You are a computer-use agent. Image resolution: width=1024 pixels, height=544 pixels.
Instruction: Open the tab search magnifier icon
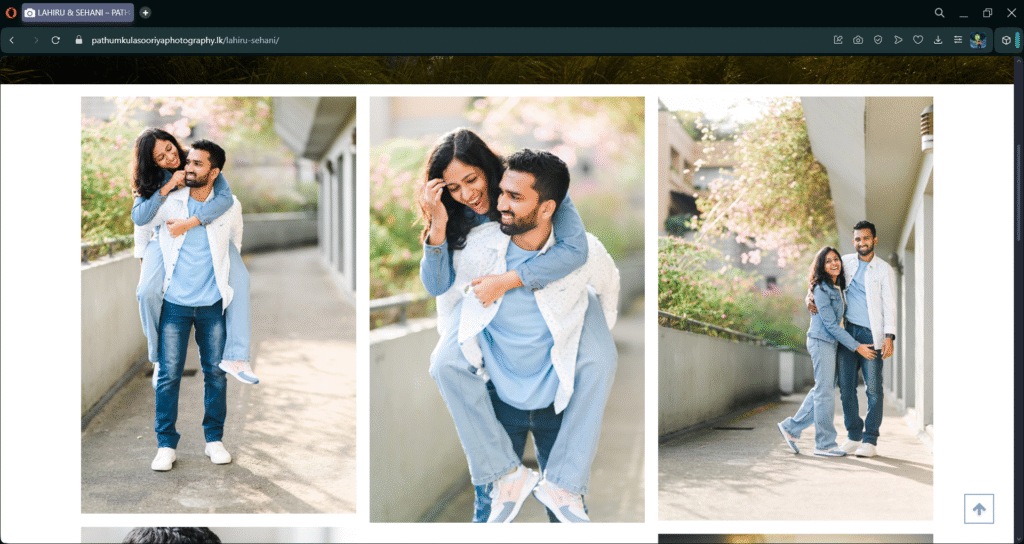tap(939, 12)
